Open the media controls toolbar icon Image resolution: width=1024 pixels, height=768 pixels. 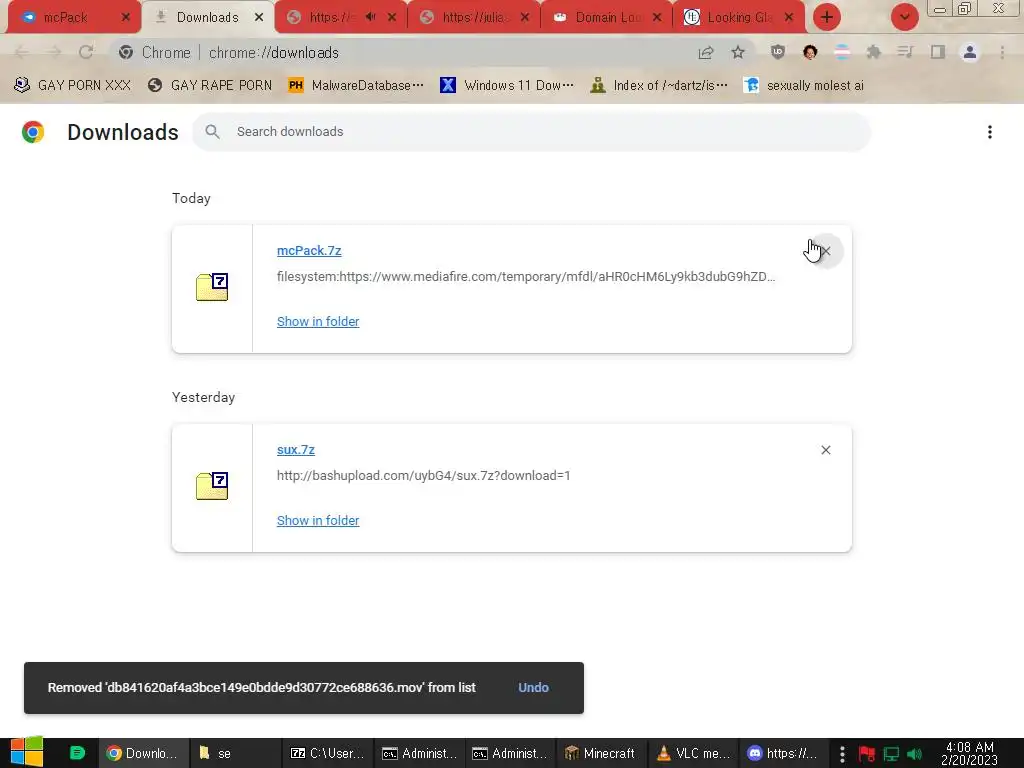click(905, 52)
